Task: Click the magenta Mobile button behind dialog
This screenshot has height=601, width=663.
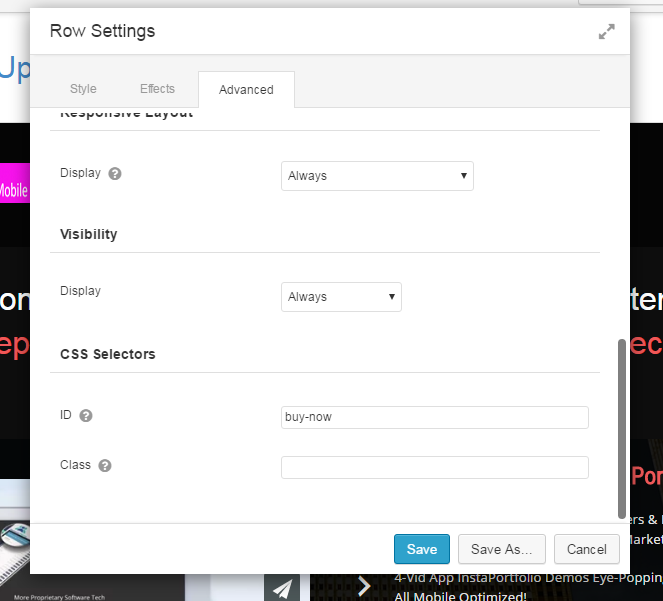Action: point(14,190)
